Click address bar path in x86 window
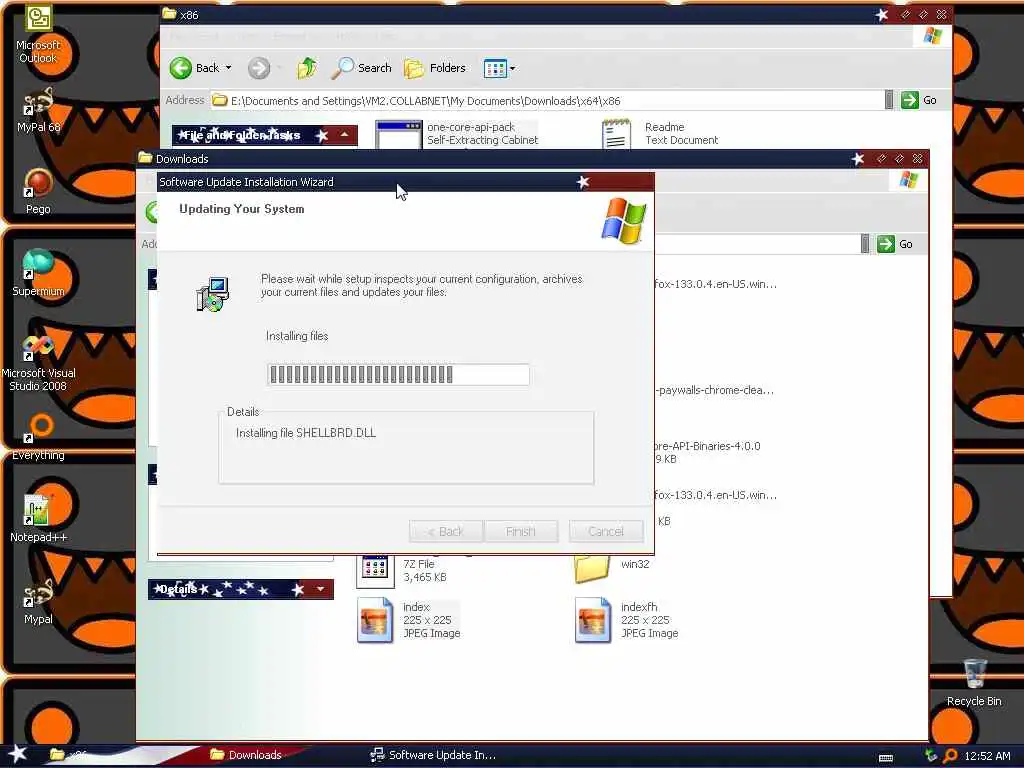 [547, 101]
